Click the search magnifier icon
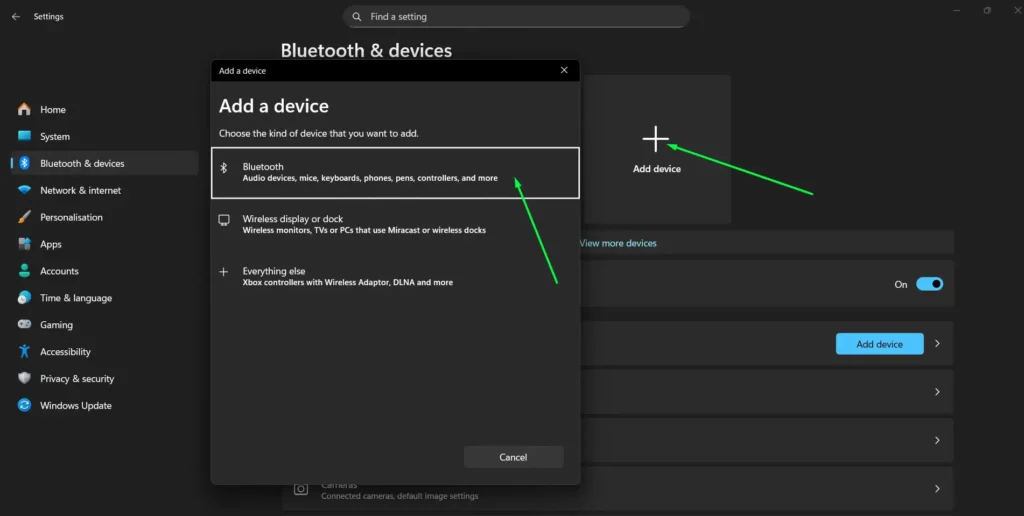1024x516 pixels. pyautogui.click(x=357, y=16)
